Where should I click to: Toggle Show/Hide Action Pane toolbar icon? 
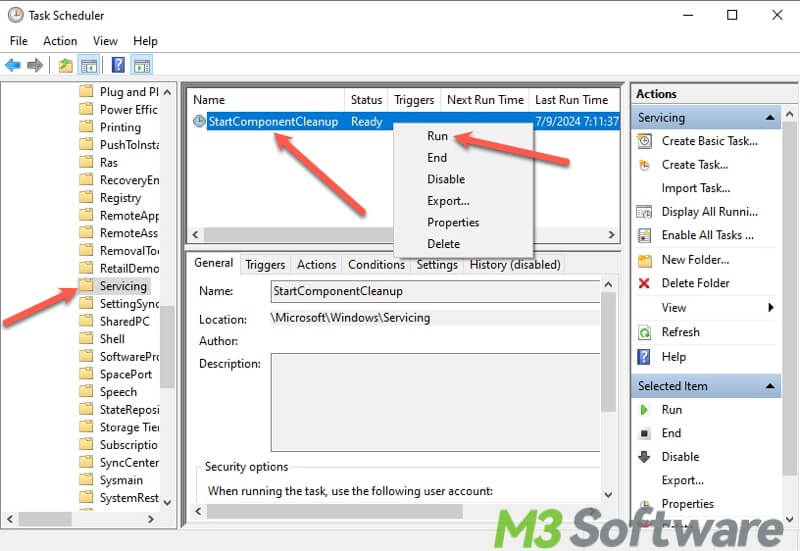142,65
